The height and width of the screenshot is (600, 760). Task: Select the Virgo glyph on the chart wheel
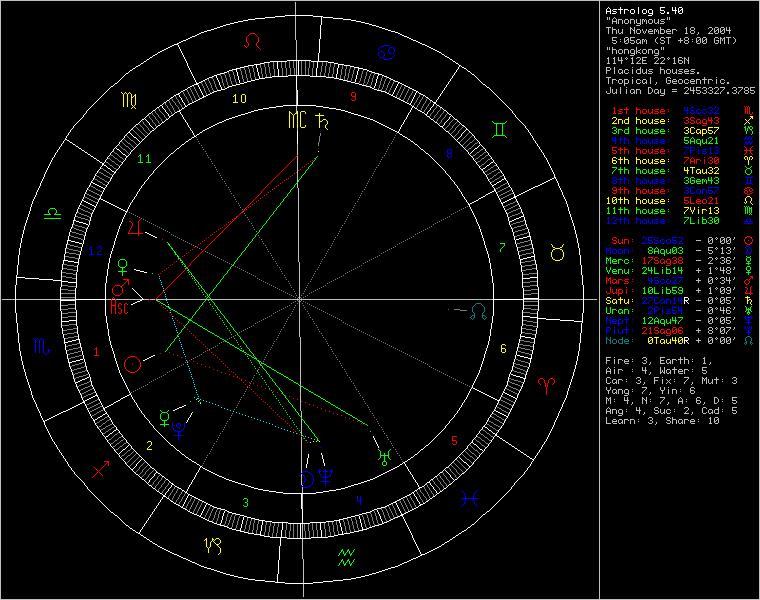(129, 100)
